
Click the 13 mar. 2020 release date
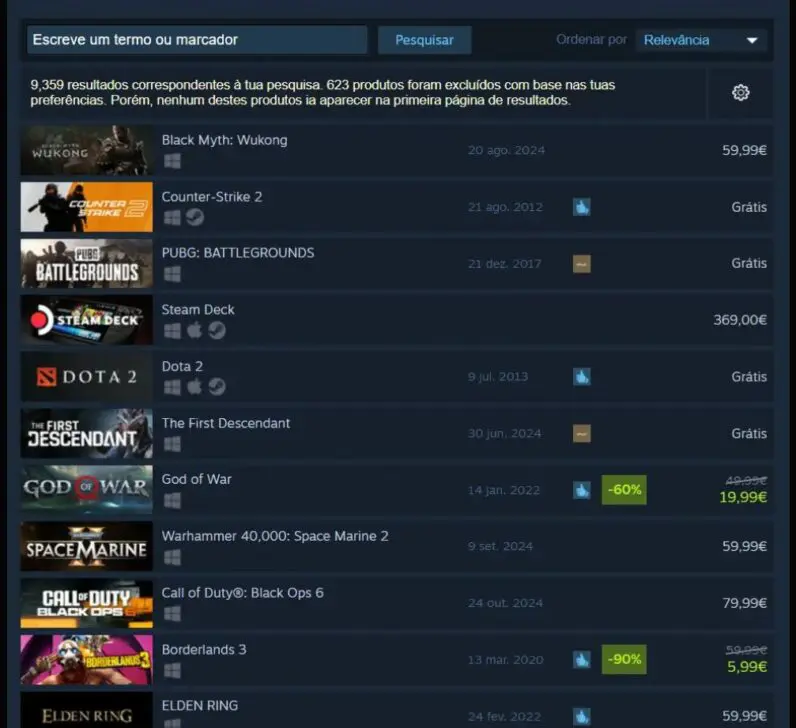point(505,660)
